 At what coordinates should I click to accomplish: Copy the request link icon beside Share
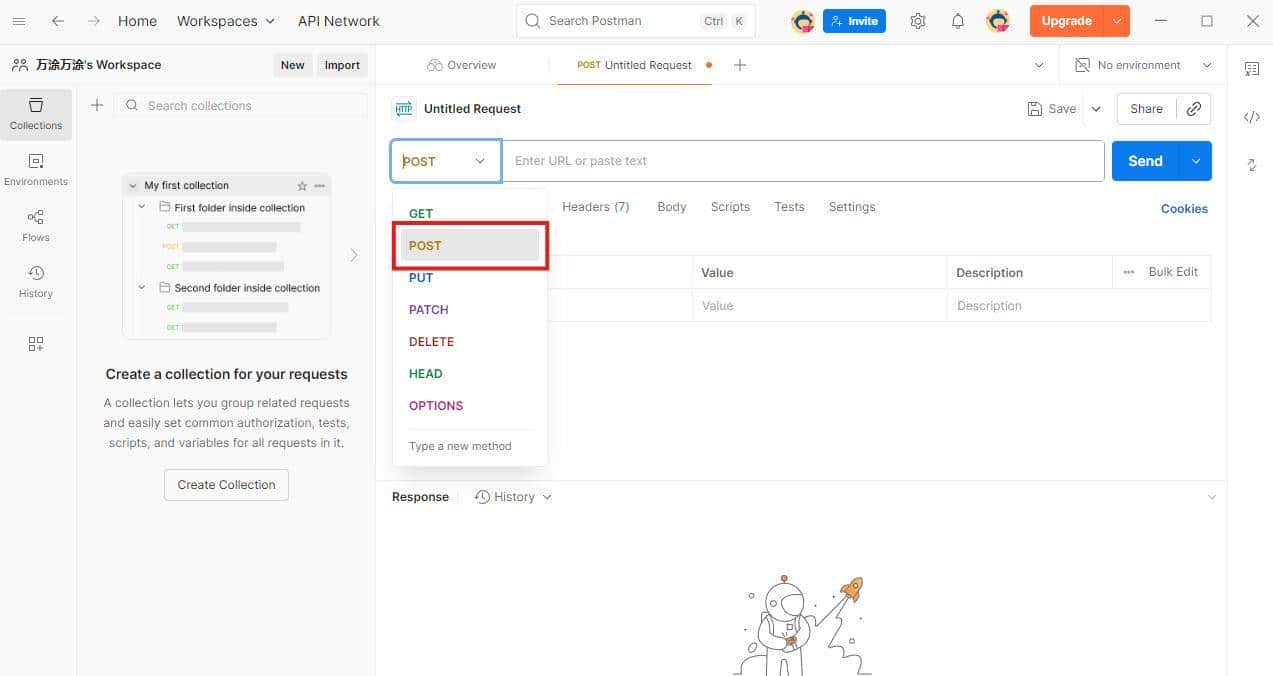click(1194, 108)
